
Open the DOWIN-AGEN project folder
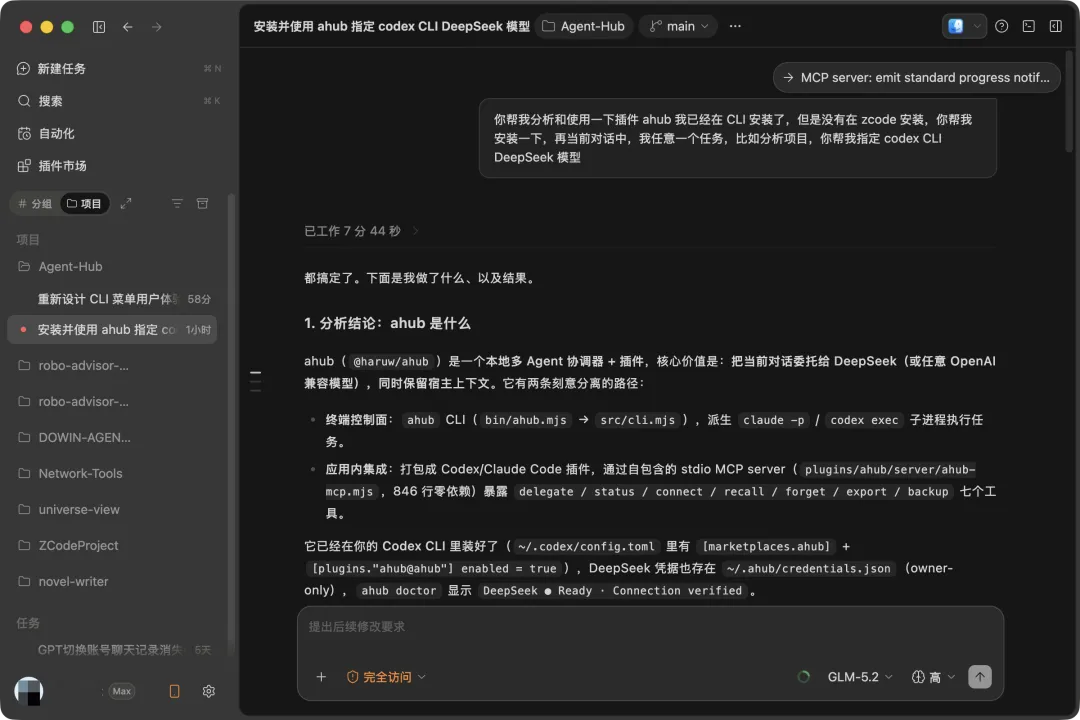[x=114, y=438]
